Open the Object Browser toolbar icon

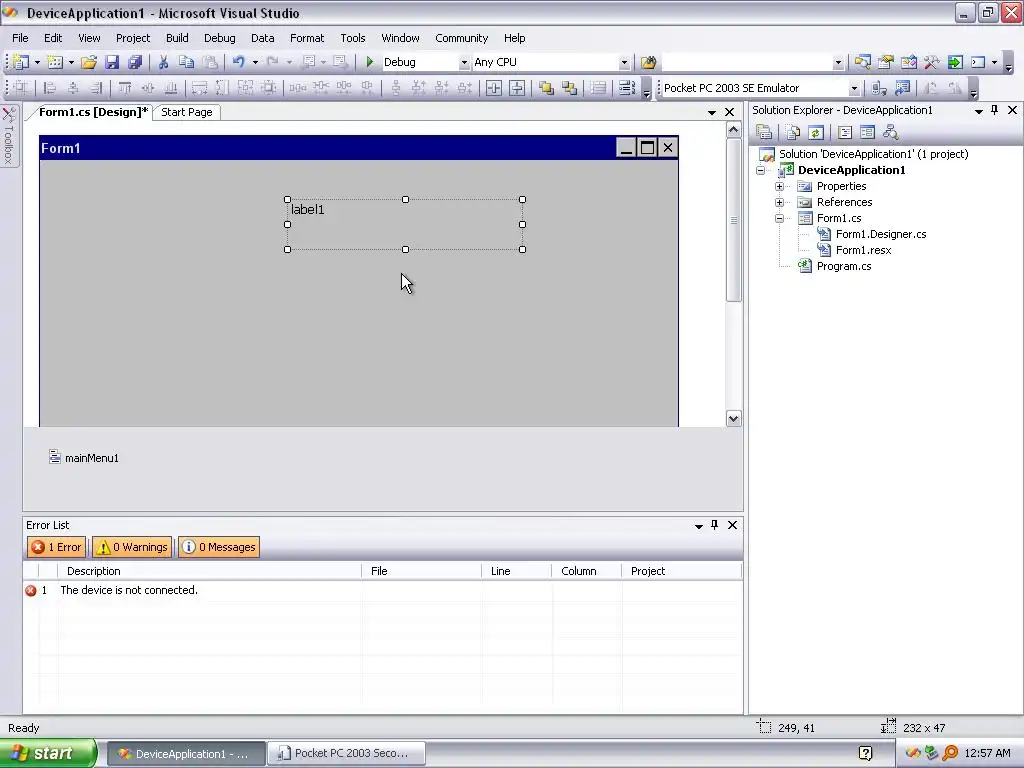908,62
